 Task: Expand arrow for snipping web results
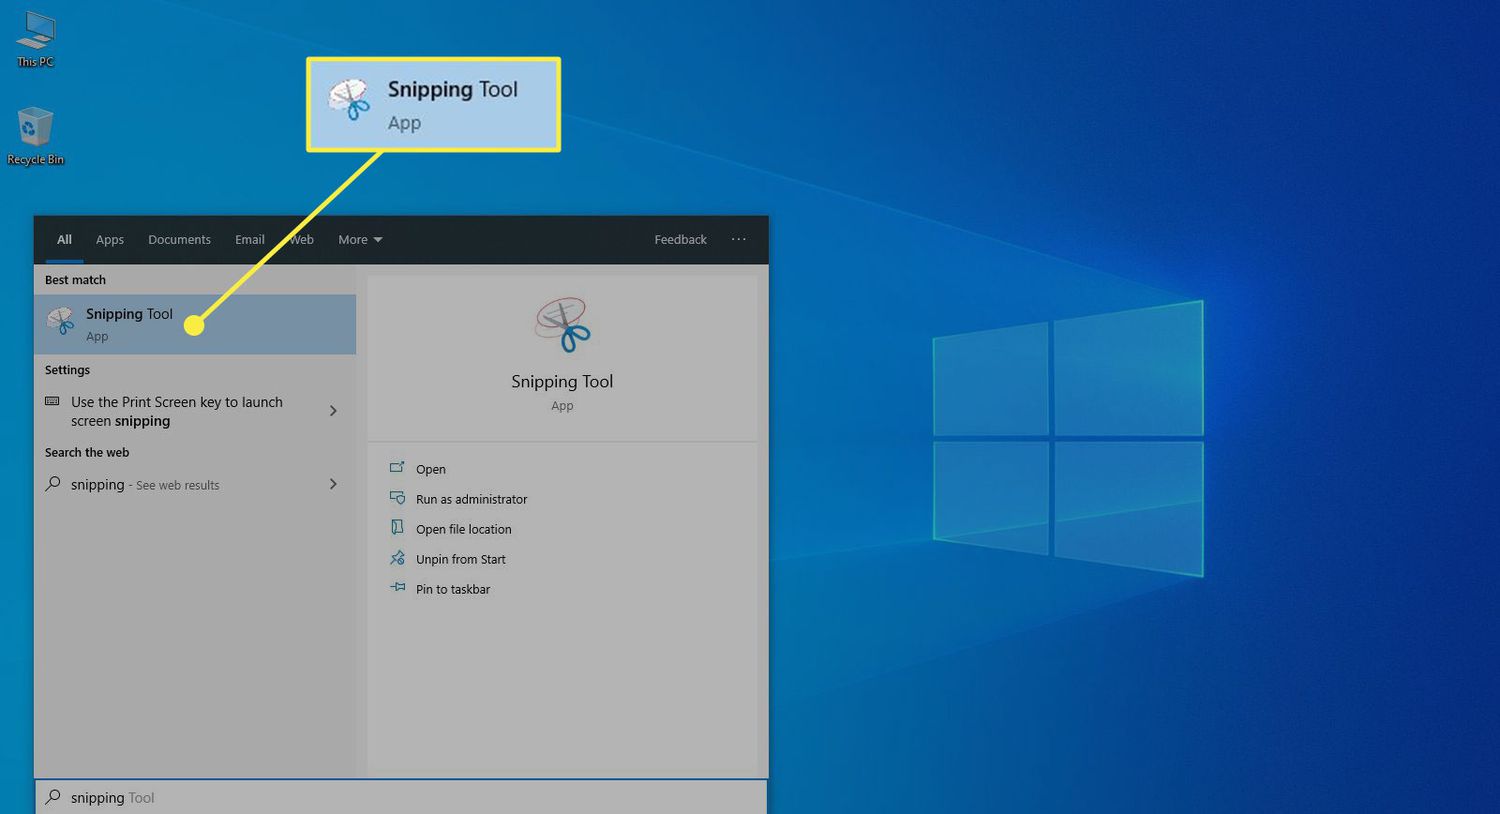(333, 484)
